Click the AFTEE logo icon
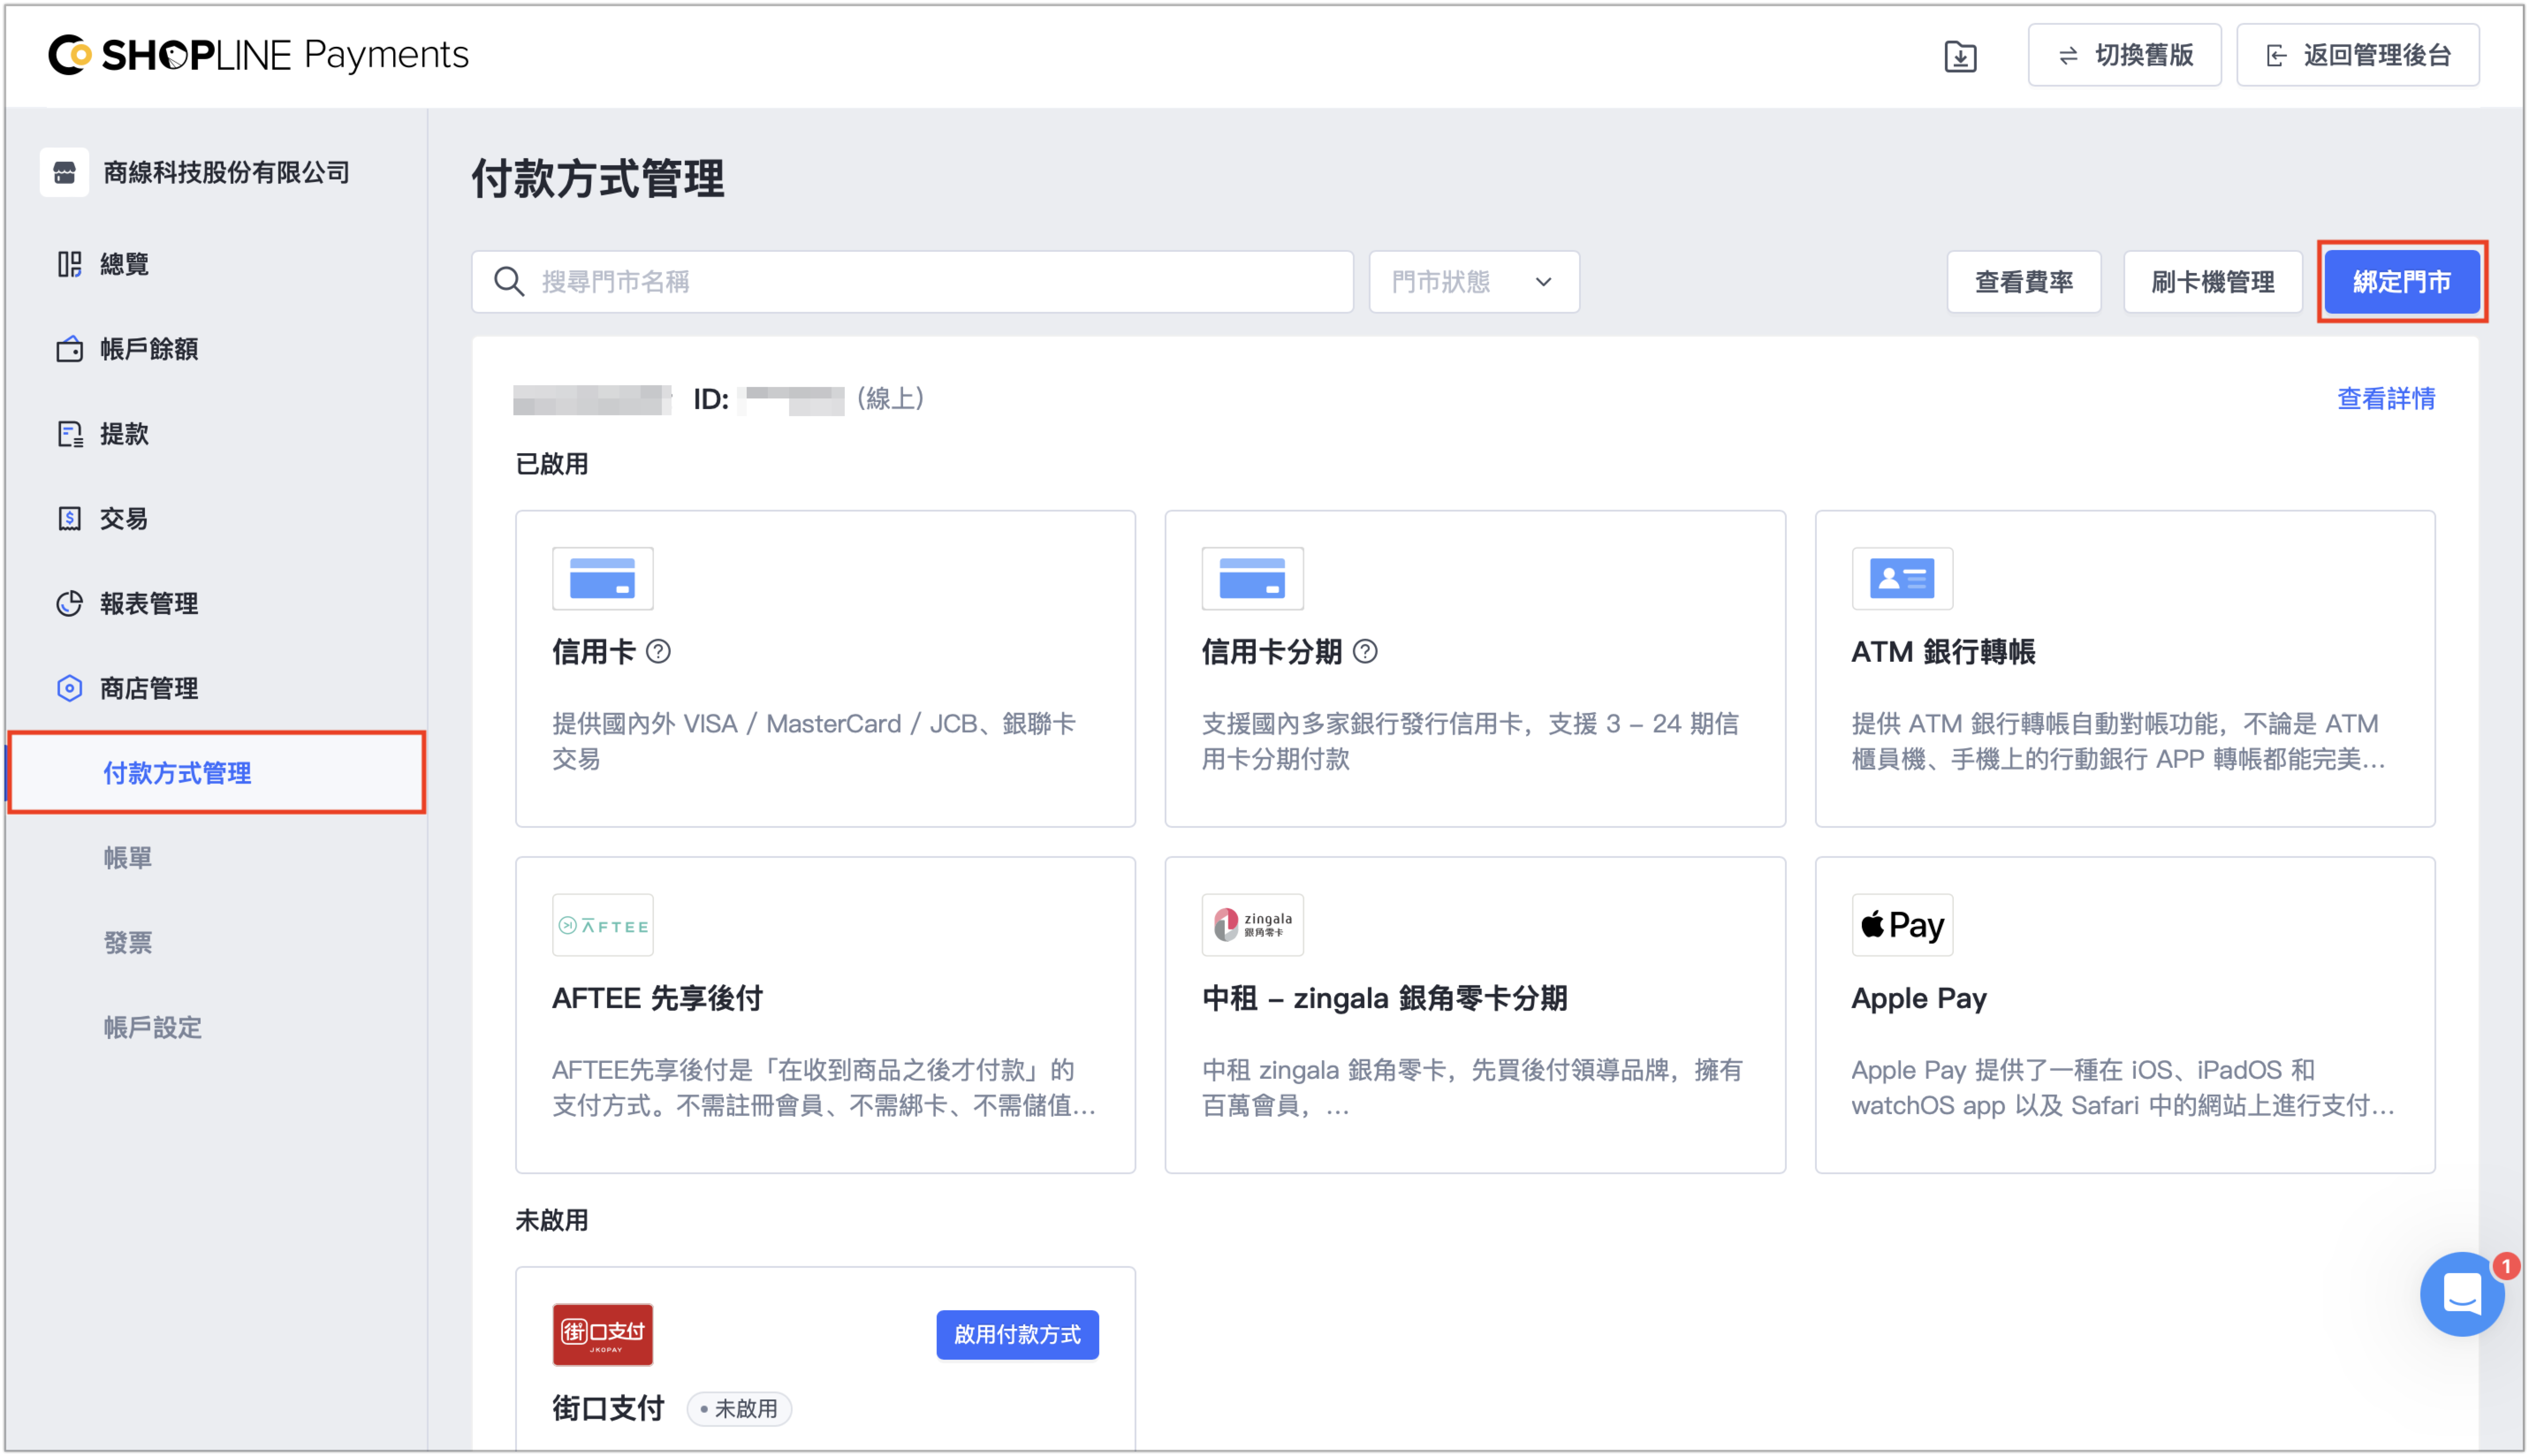Viewport: 2529px width, 1456px height. point(603,925)
